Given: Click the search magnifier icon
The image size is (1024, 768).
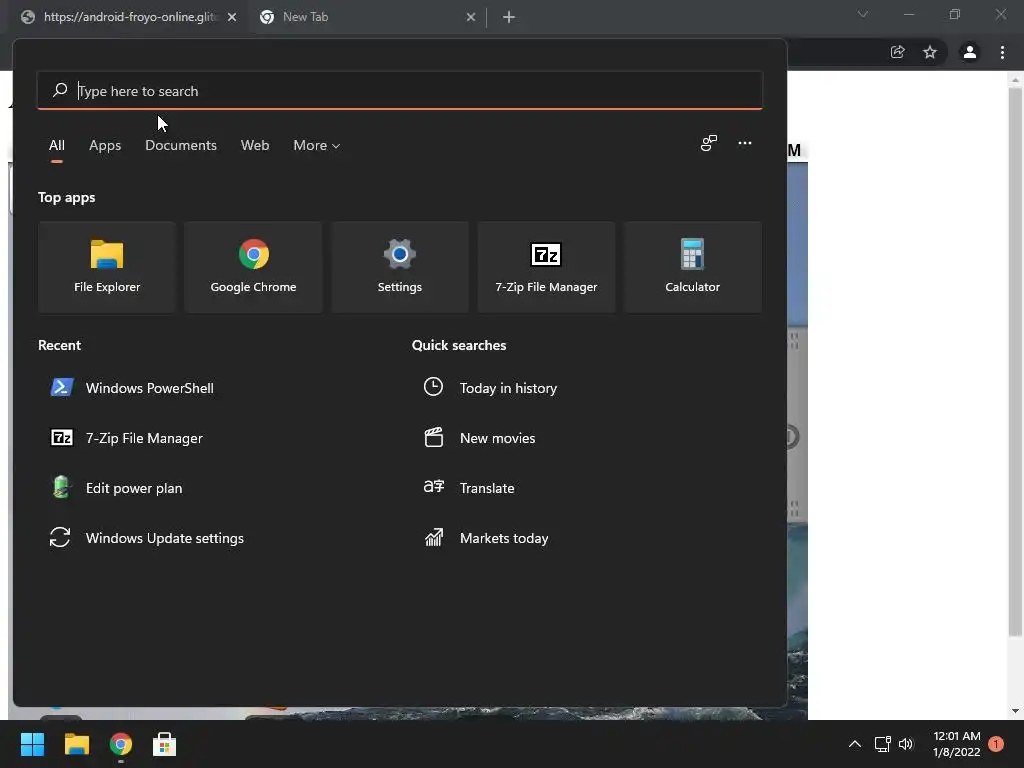Looking at the screenshot, I should (x=60, y=90).
